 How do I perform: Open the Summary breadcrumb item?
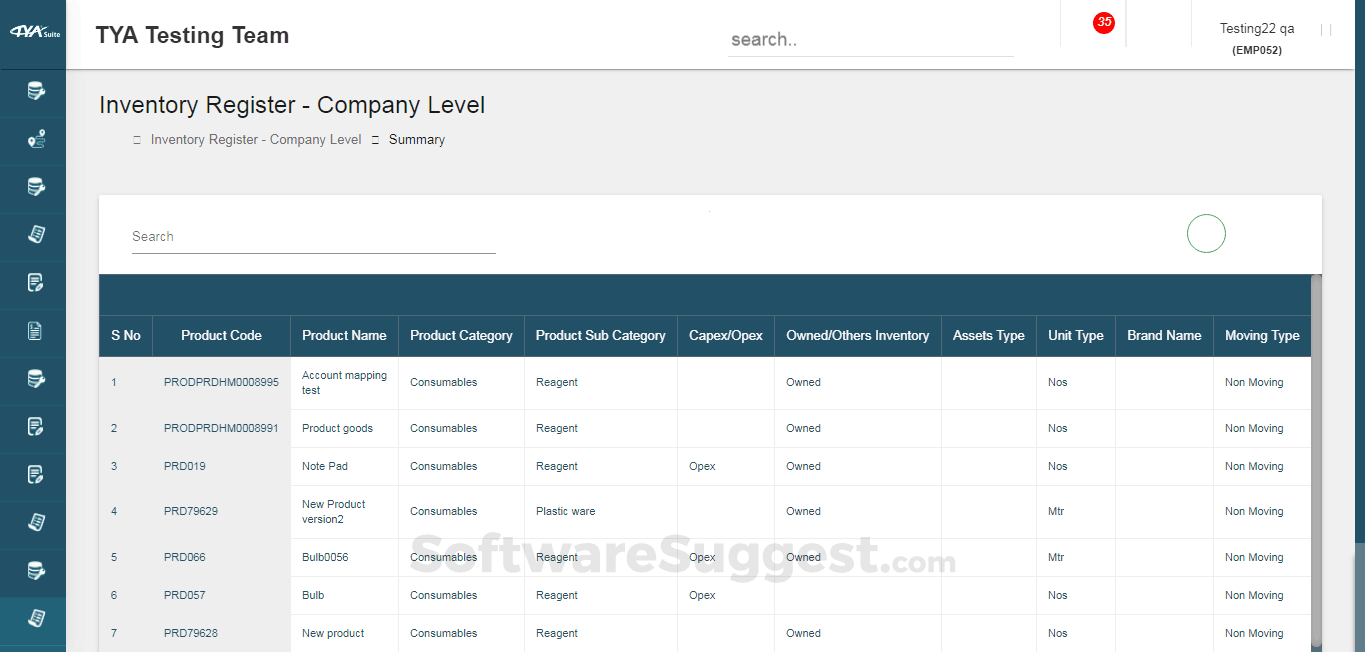[416, 139]
